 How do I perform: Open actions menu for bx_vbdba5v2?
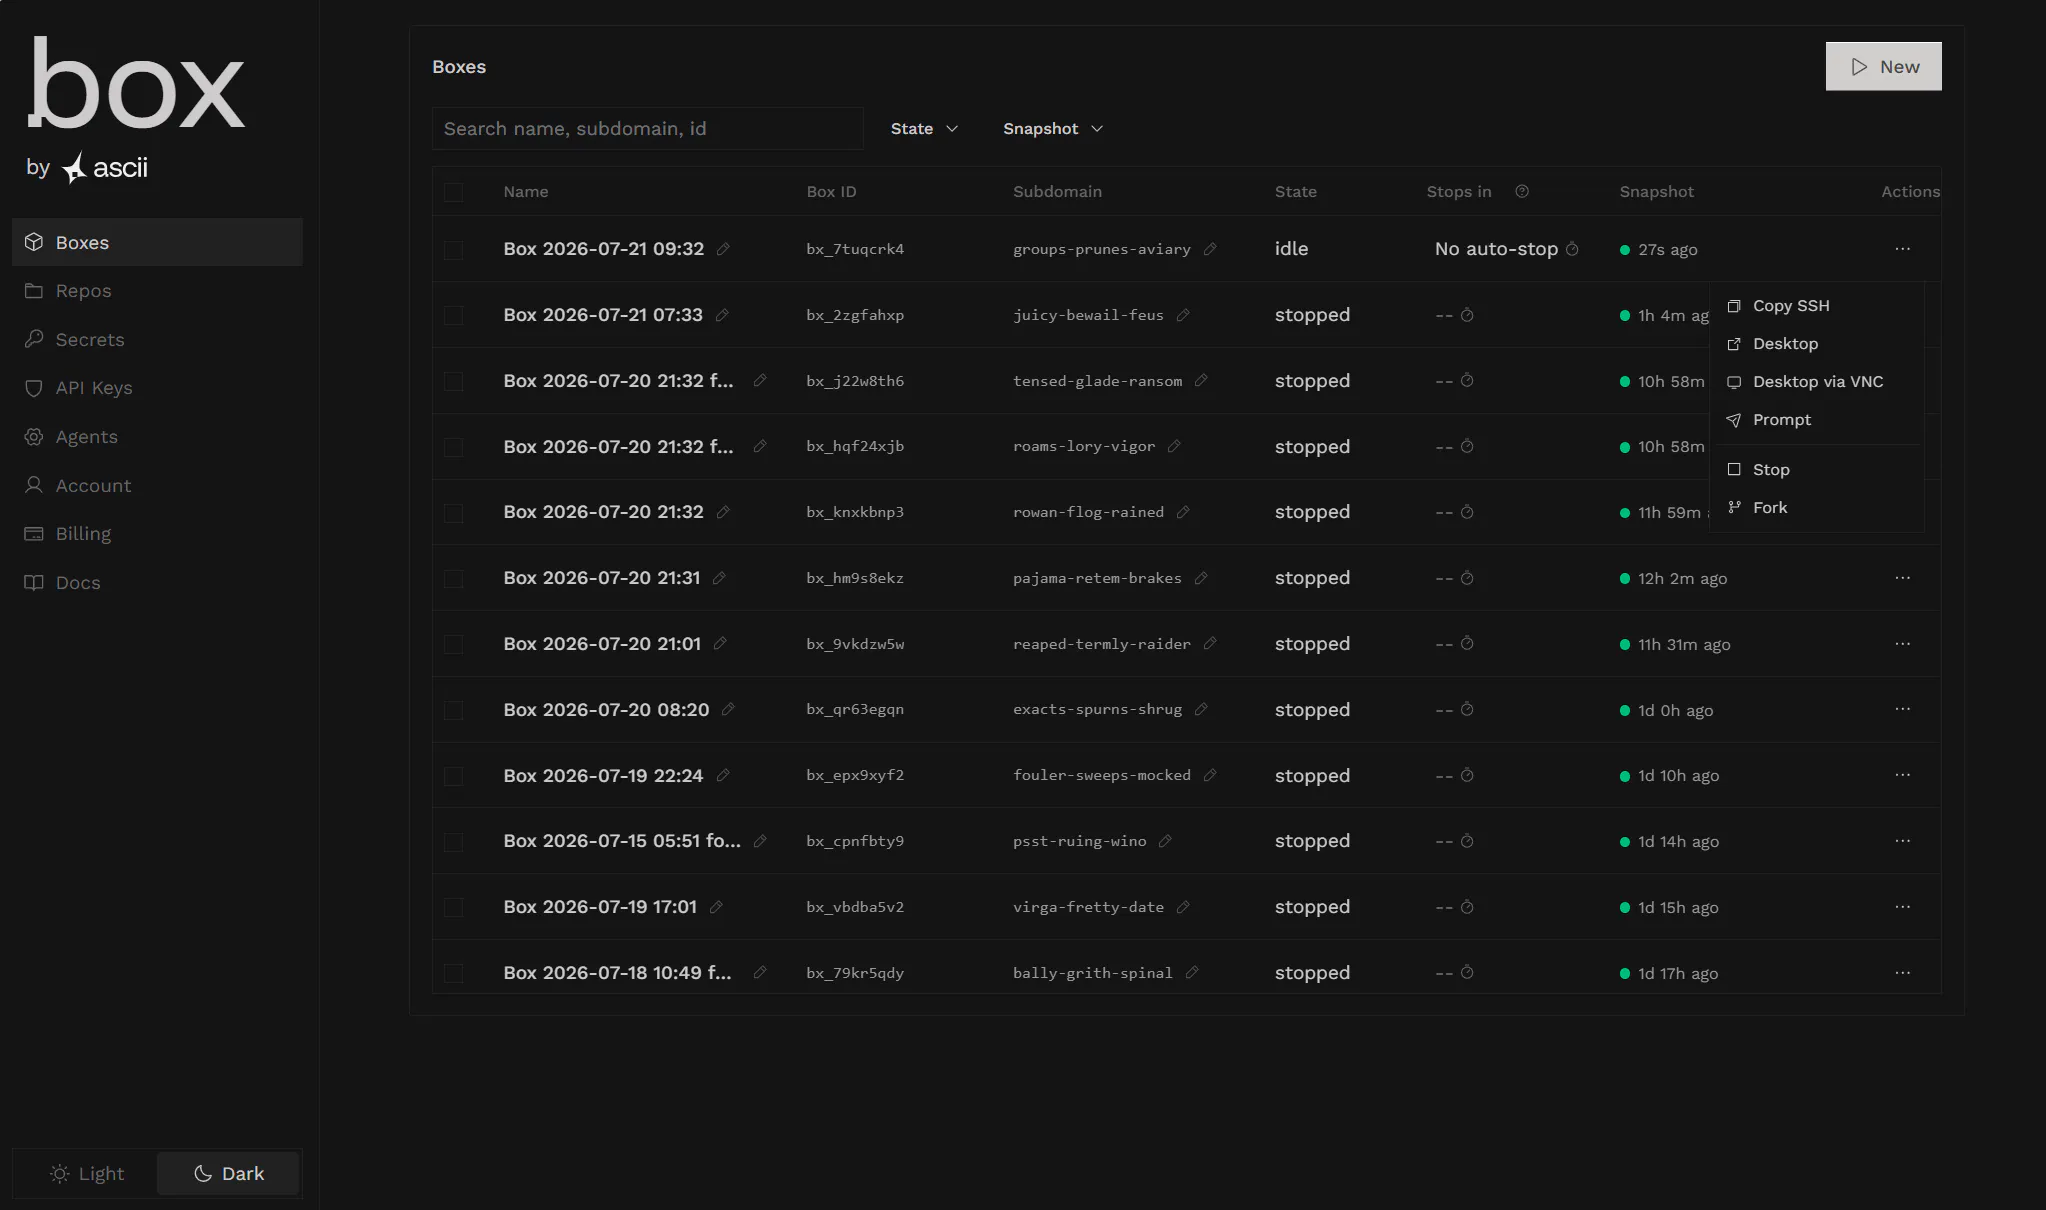tap(1902, 907)
